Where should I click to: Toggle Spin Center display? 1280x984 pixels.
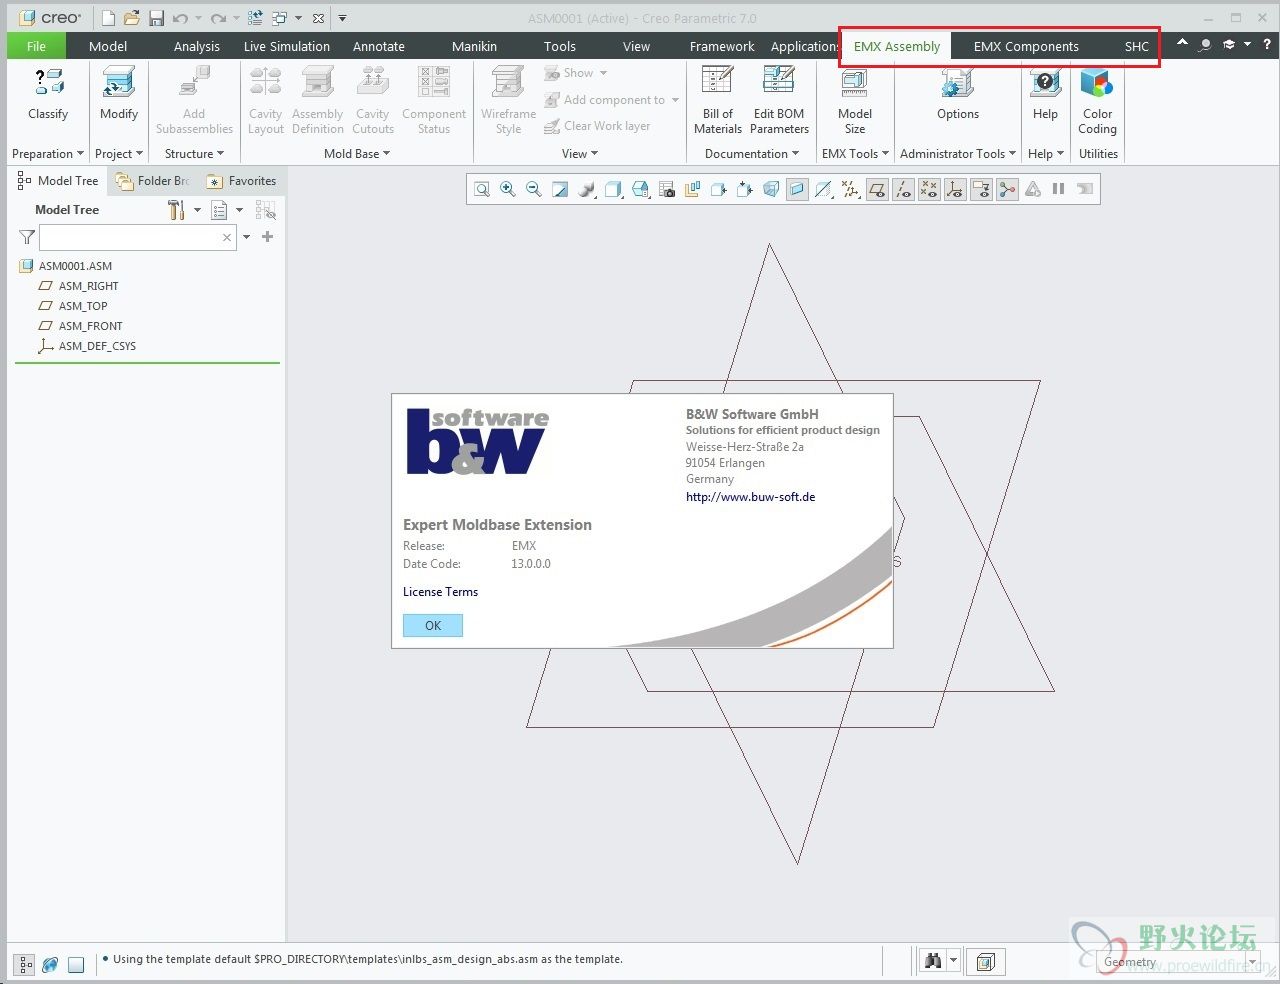click(x=1007, y=189)
